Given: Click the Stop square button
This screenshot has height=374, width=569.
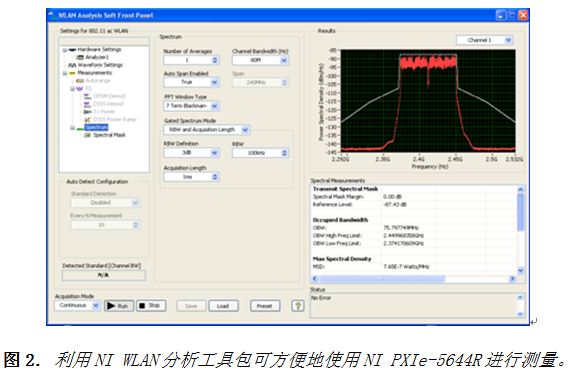Looking at the screenshot, I should 151,306.
